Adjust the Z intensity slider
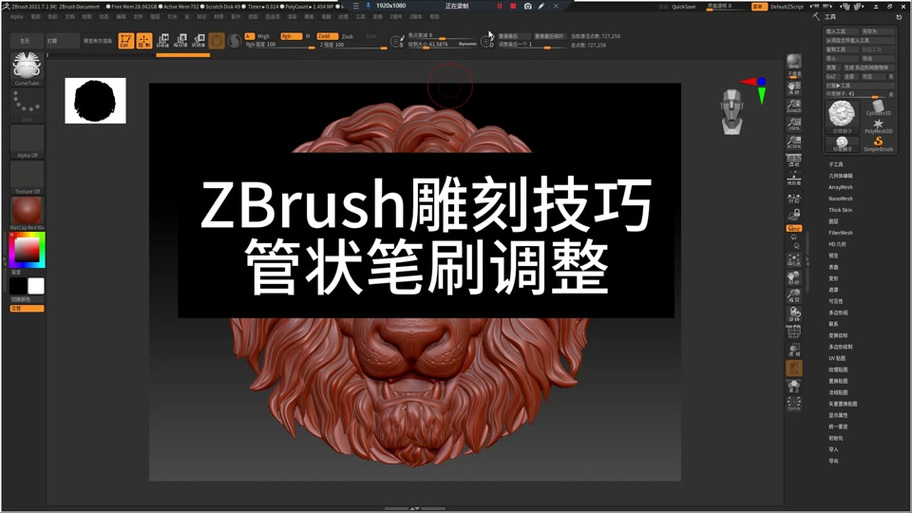Viewport: 912px width, 513px height. [352, 45]
